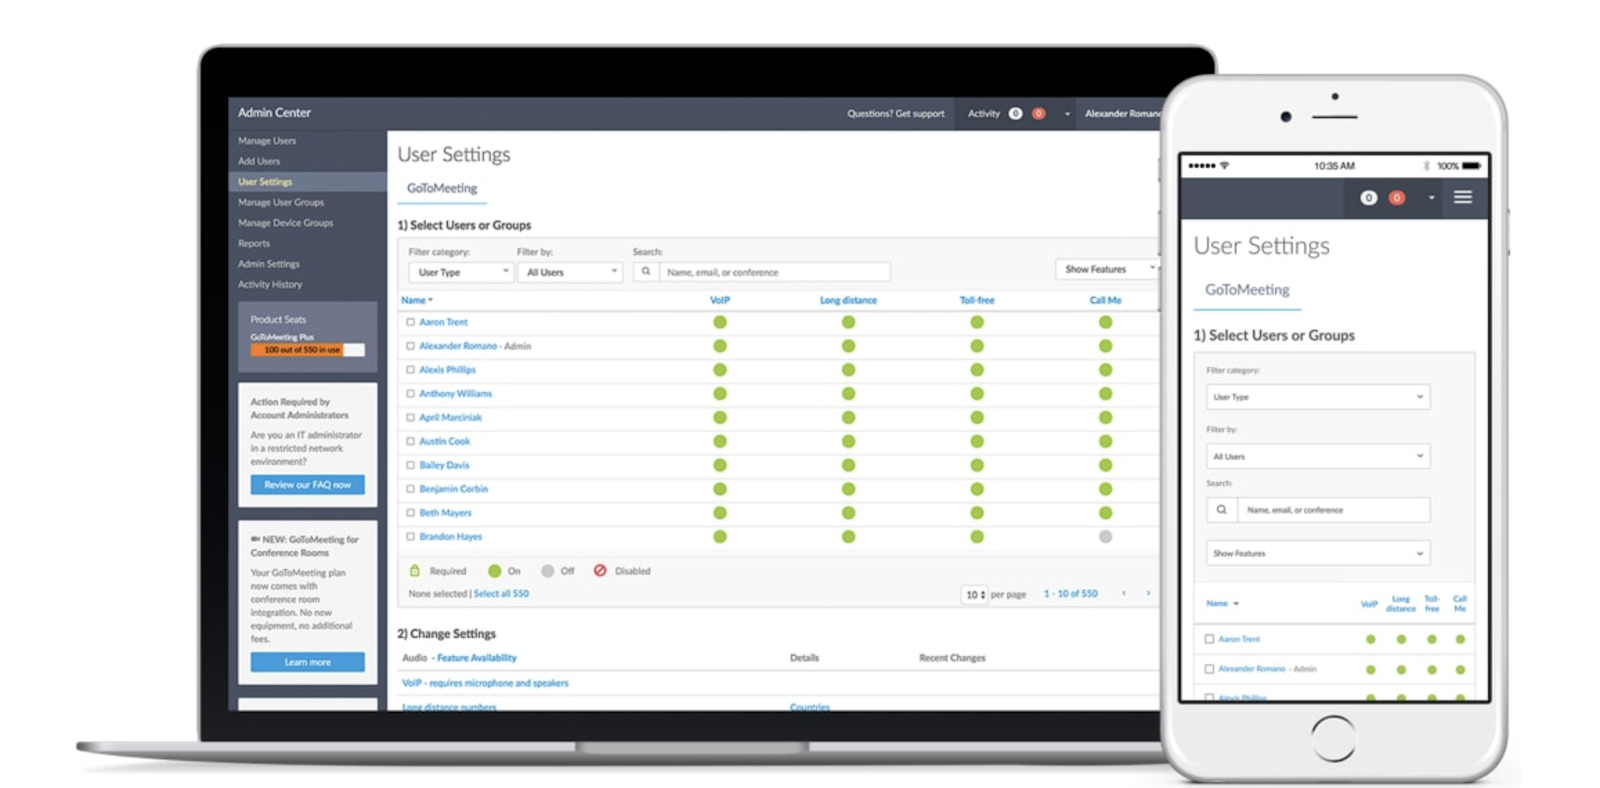Open the All Users filter dropdown on laptop
The image size is (1600, 788).
click(570, 272)
